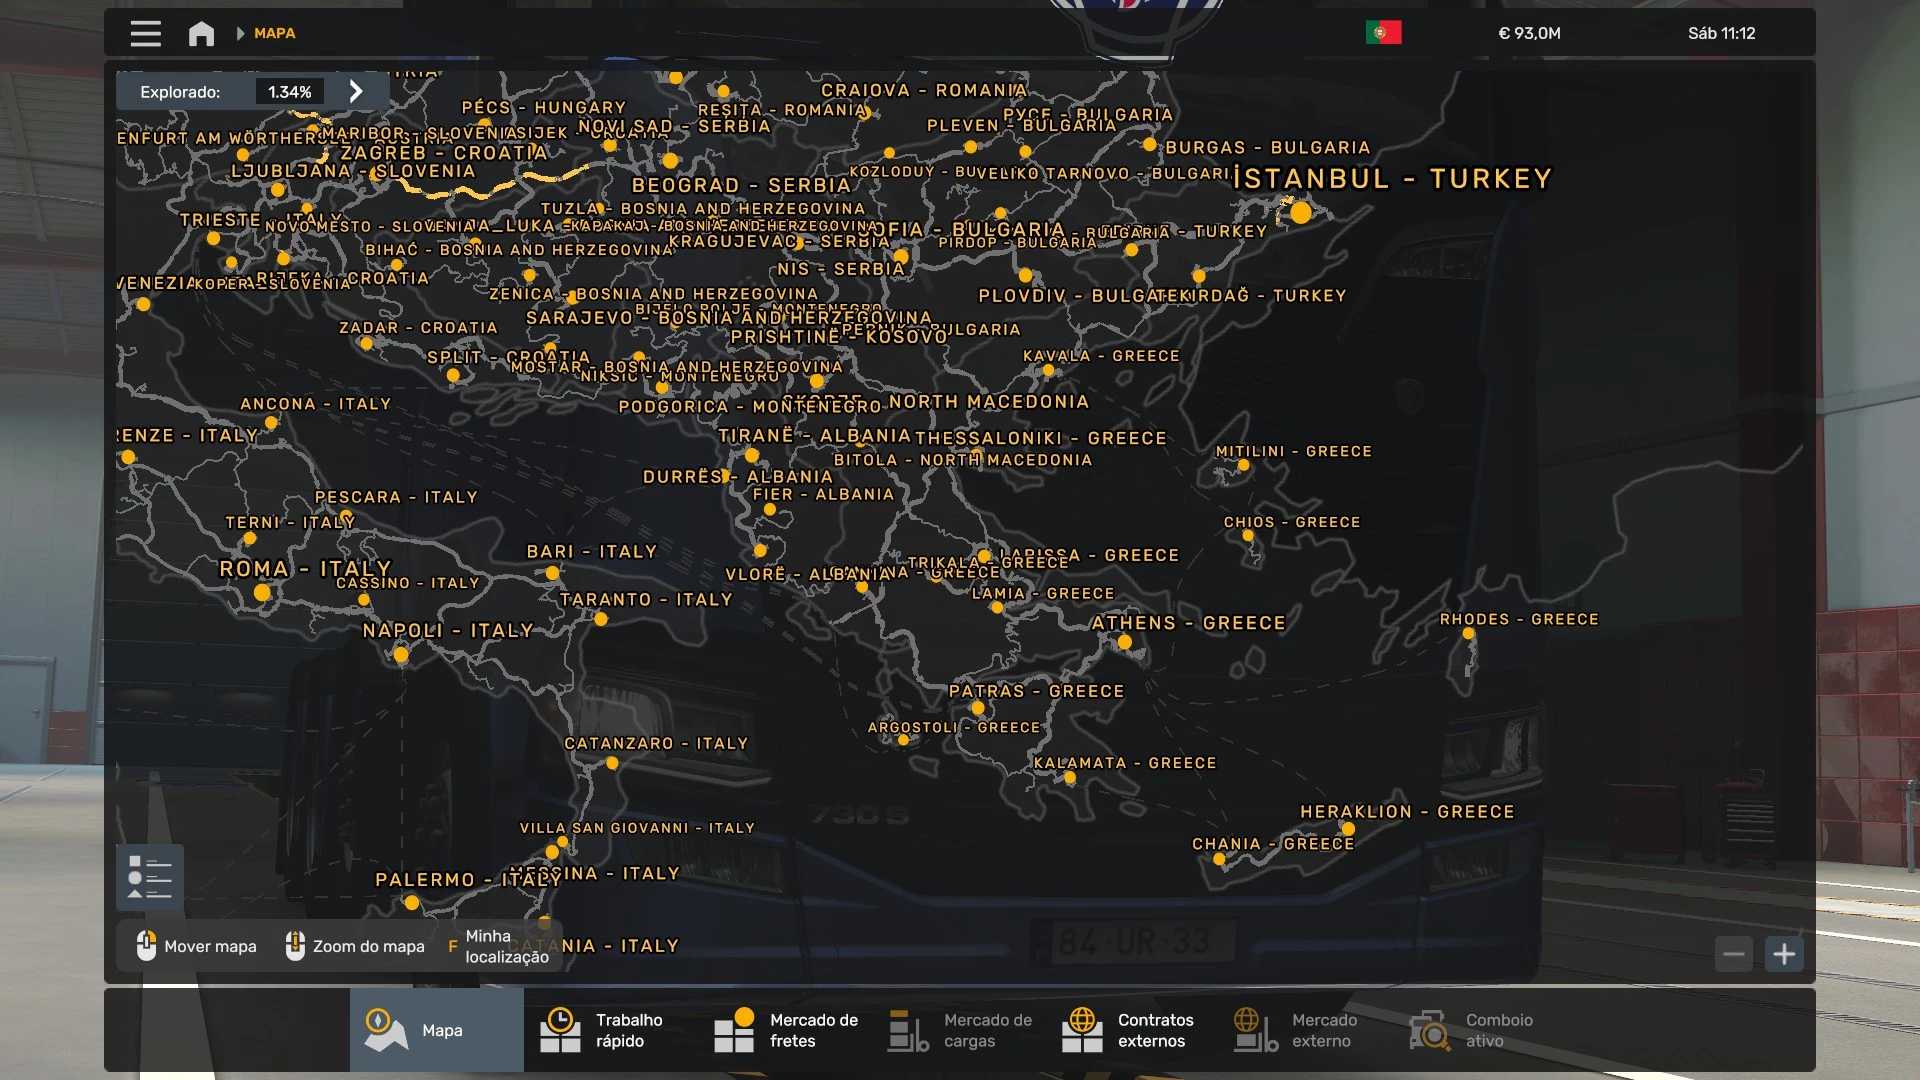Select Istanbul city marker on map
1920x1080 pixels.
click(1300, 212)
